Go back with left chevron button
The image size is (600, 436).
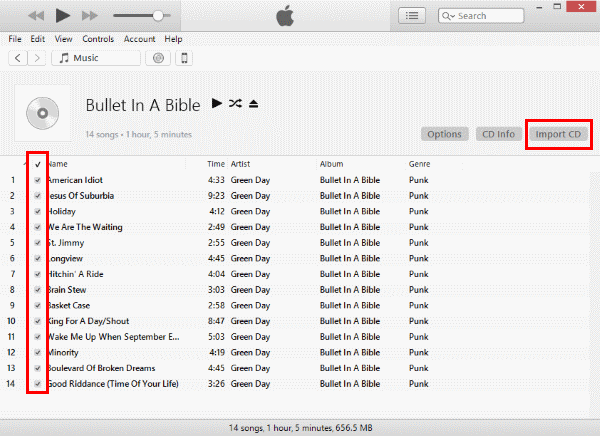pos(18,58)
